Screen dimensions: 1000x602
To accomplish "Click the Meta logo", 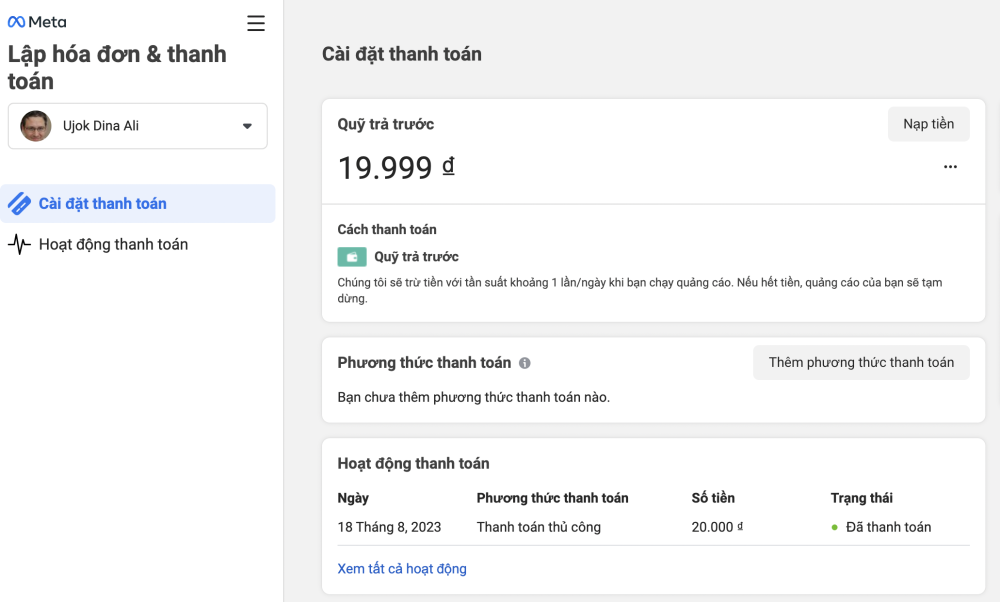I will coord(37,22).
